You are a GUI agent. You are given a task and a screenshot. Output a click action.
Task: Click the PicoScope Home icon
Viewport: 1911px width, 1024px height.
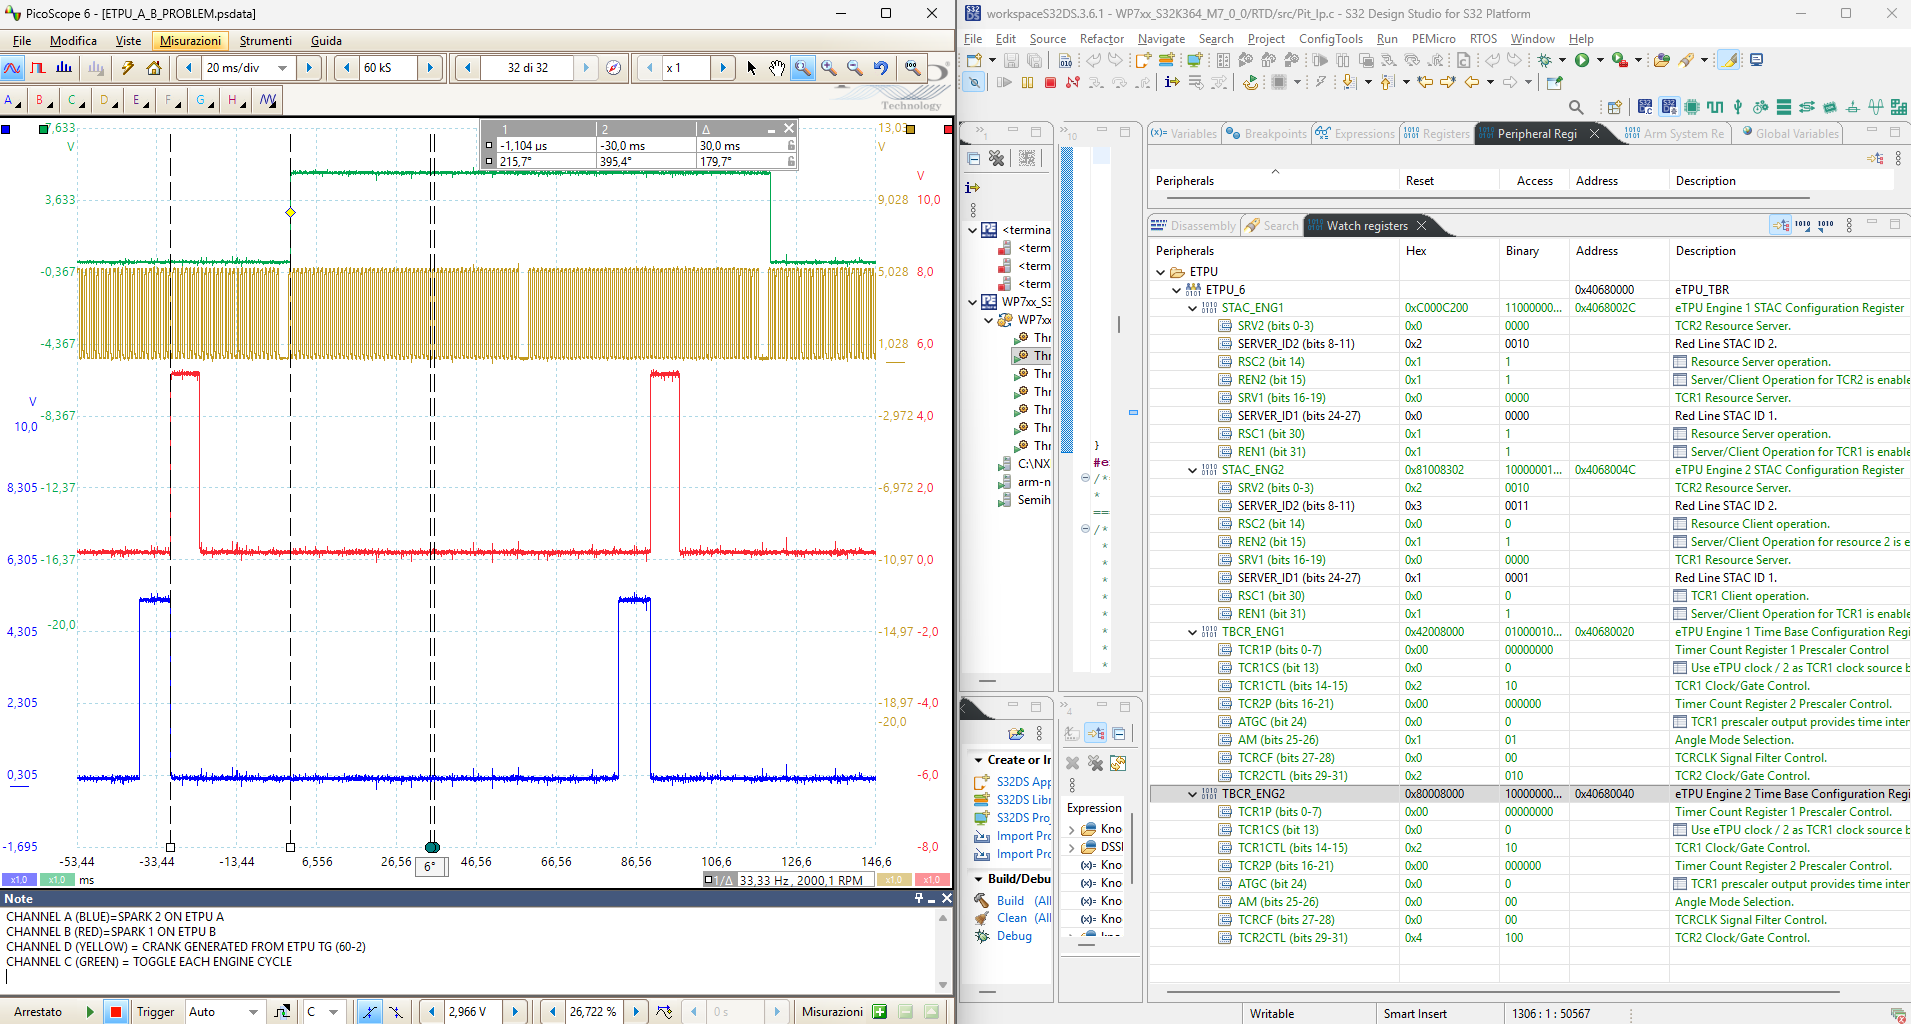pyautogui.click(x=154, y=68)
